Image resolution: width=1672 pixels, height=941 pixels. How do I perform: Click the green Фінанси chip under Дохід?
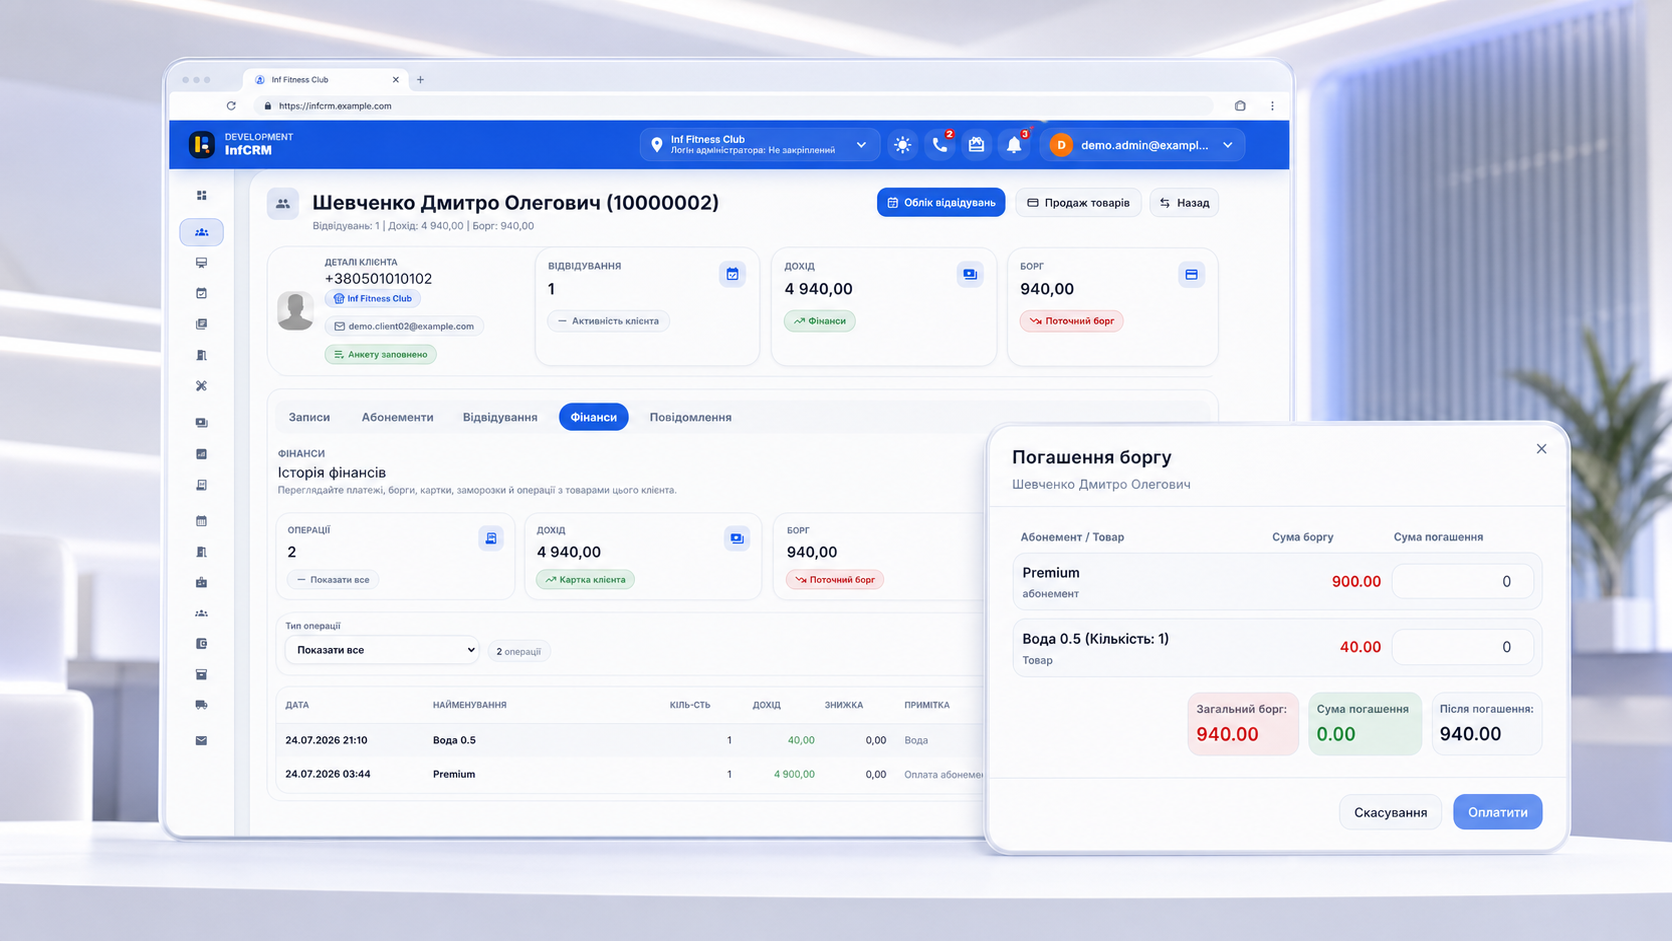(819, 321)
